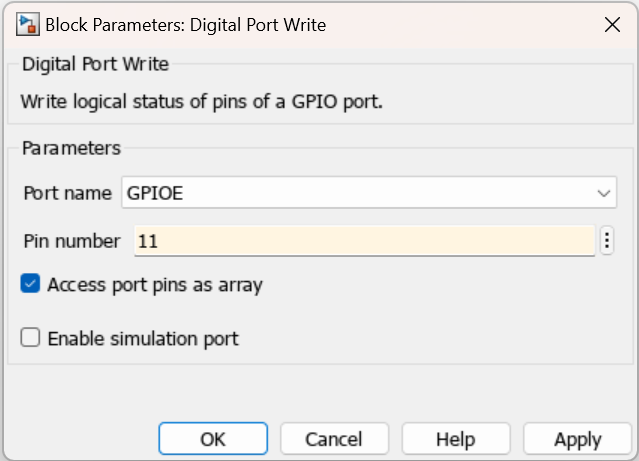Click the GPIO port description text
Image resolution: width=639 pixels, height=461 pixels.
point(201,102)
